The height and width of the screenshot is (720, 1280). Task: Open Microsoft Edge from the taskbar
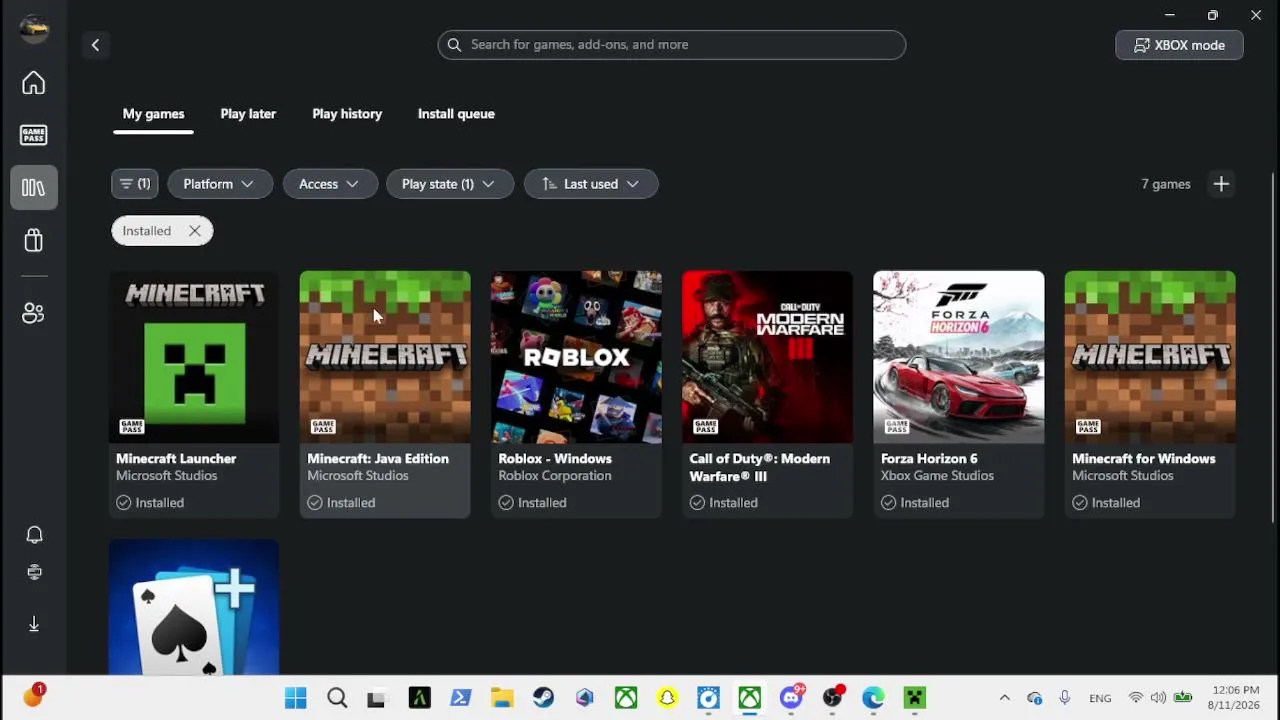(x=873, y=698)
